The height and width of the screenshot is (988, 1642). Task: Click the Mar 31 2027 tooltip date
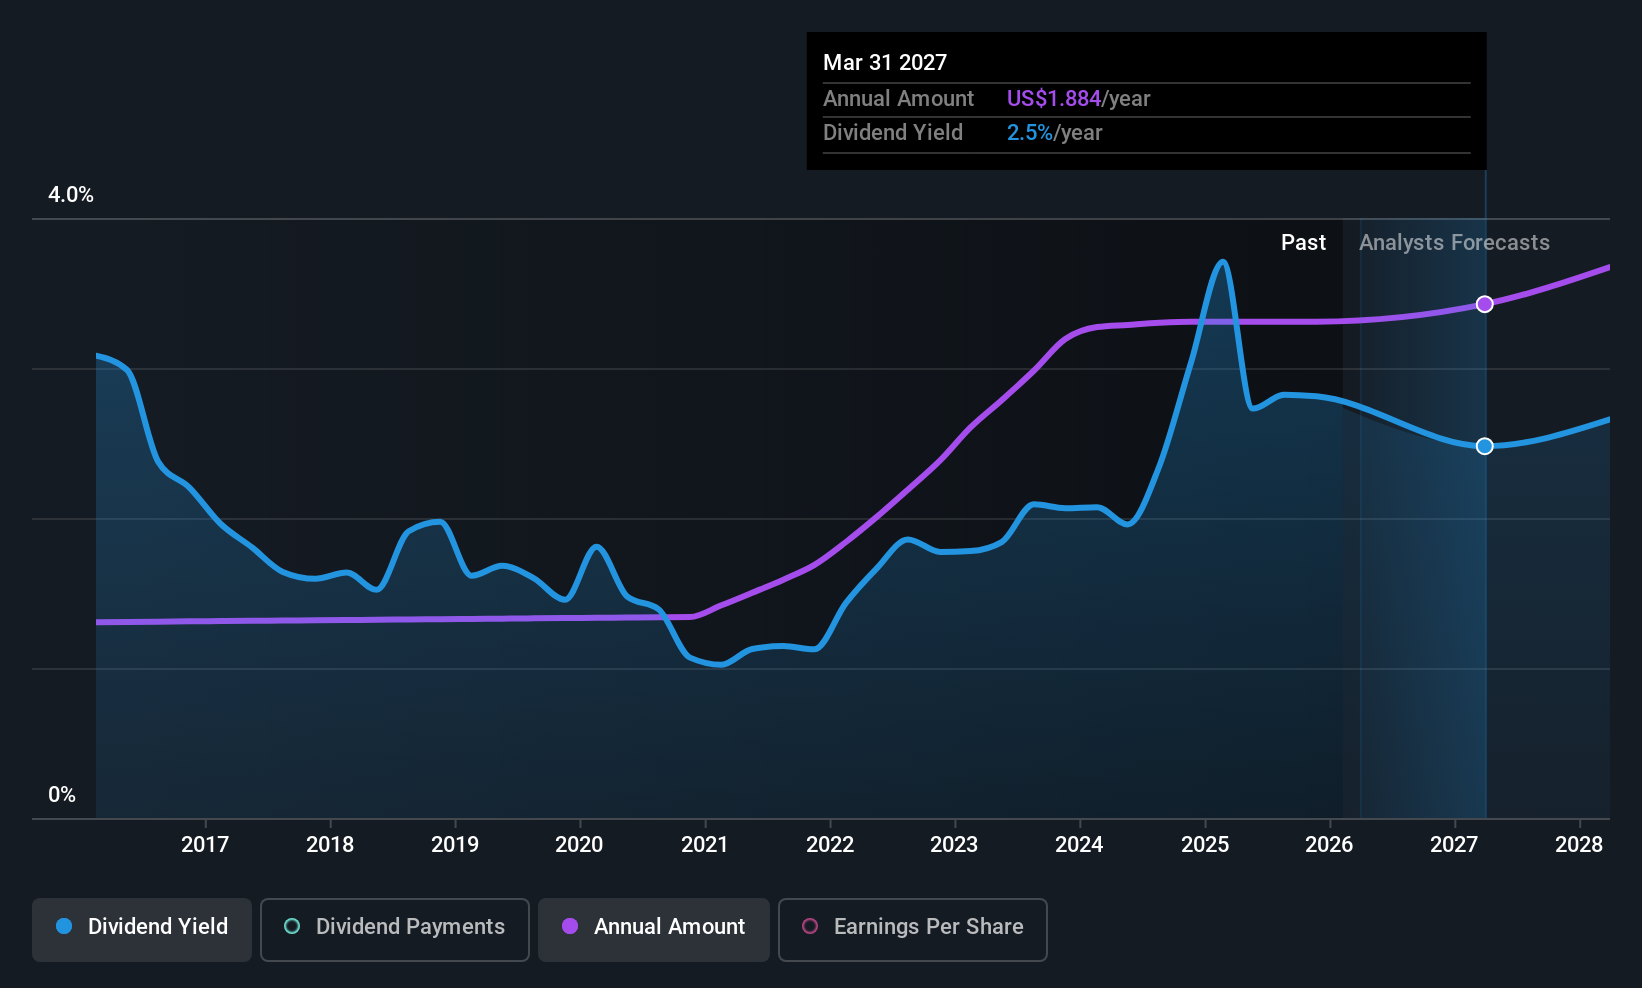885,63
